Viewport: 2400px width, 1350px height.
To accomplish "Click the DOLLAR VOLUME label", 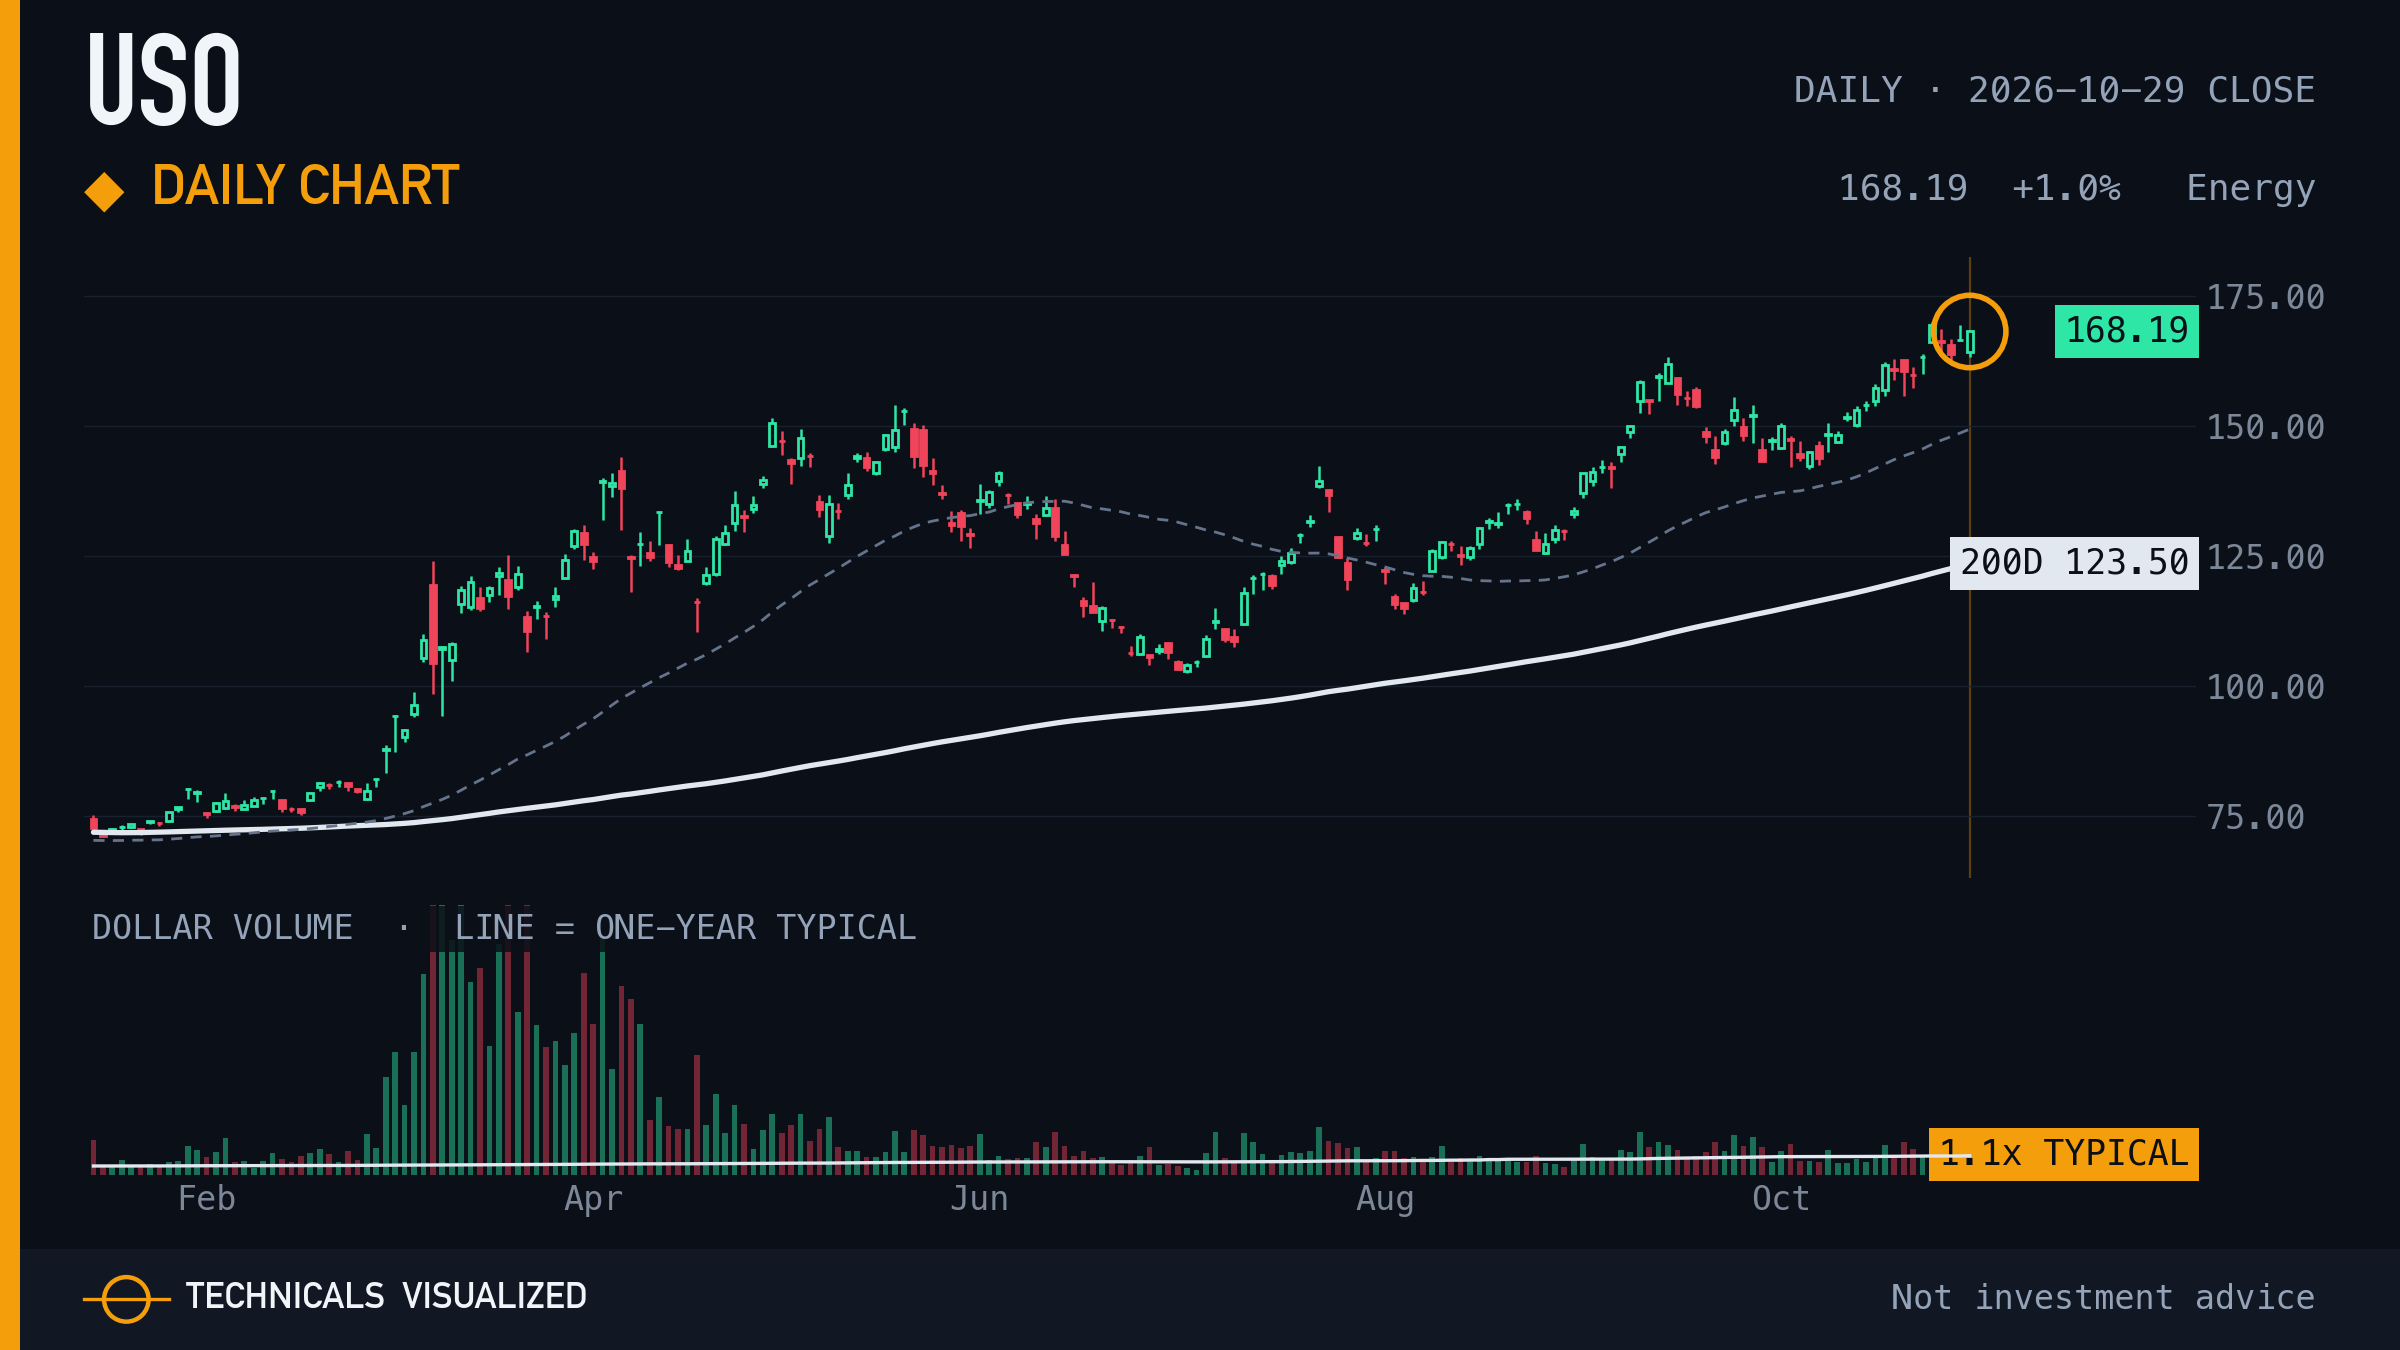I will pos(222,928).
